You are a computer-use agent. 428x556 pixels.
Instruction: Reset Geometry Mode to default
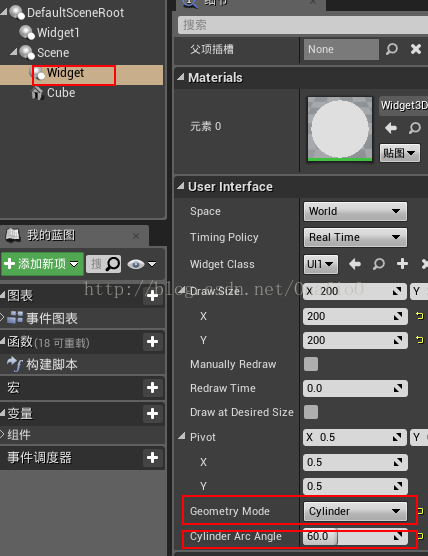[x=421, y=511]
